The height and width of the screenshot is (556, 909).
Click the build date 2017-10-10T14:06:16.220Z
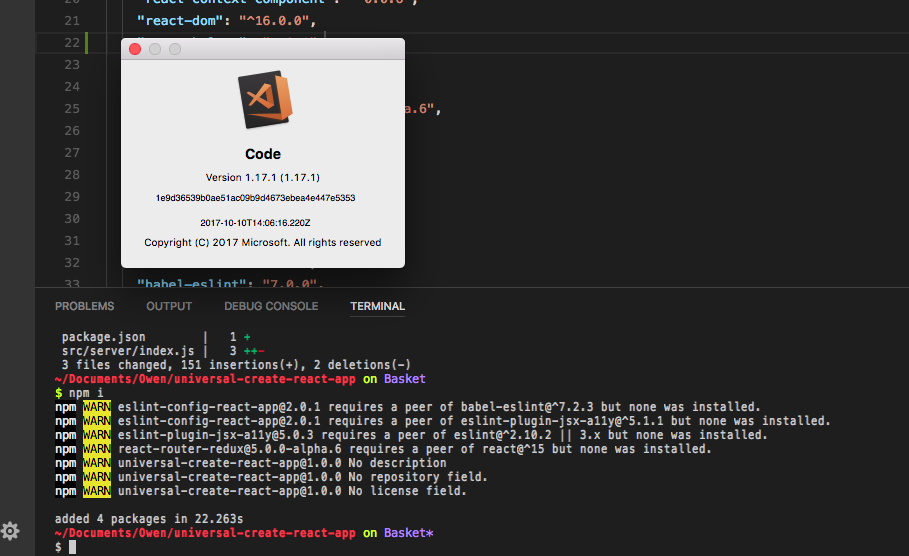[x=256, y=223]
